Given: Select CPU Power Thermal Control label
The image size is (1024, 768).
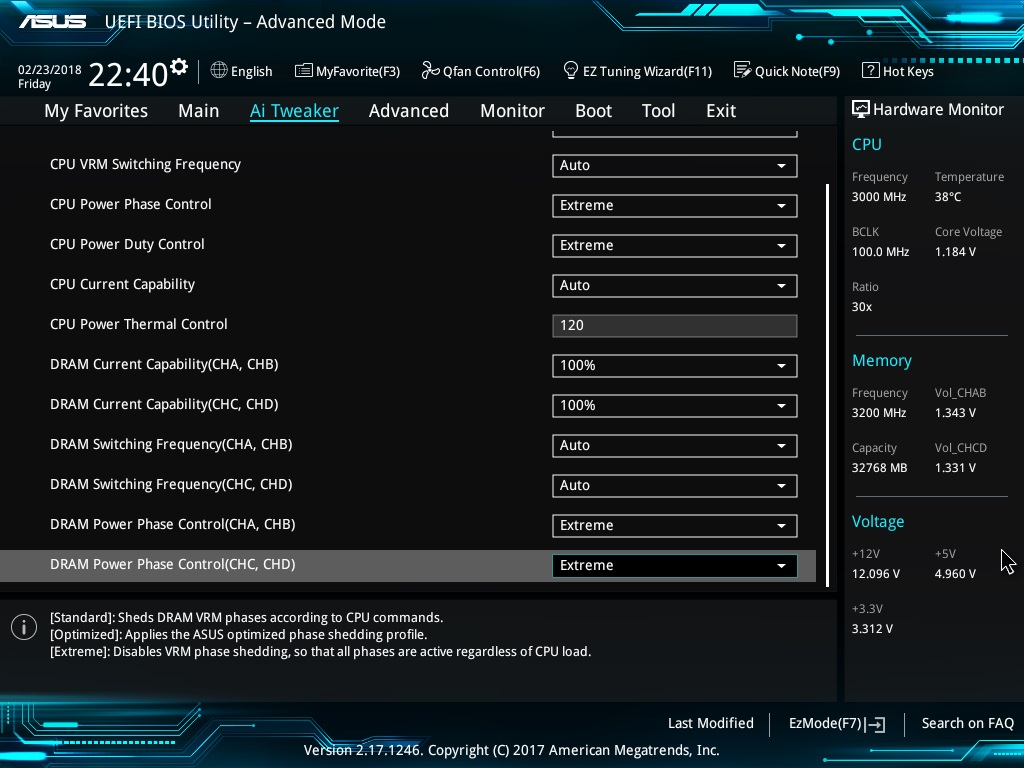Looking at the screenshot, I should click(x=138, y=324).
